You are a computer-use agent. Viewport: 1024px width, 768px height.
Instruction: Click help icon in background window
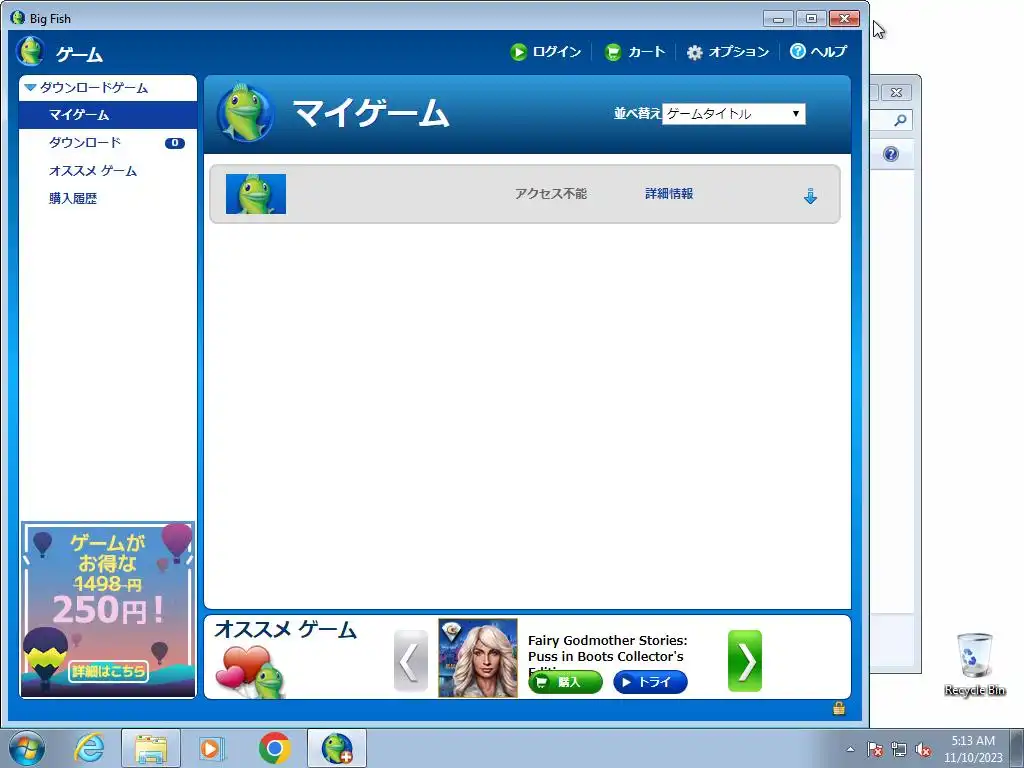click(891, 154)
